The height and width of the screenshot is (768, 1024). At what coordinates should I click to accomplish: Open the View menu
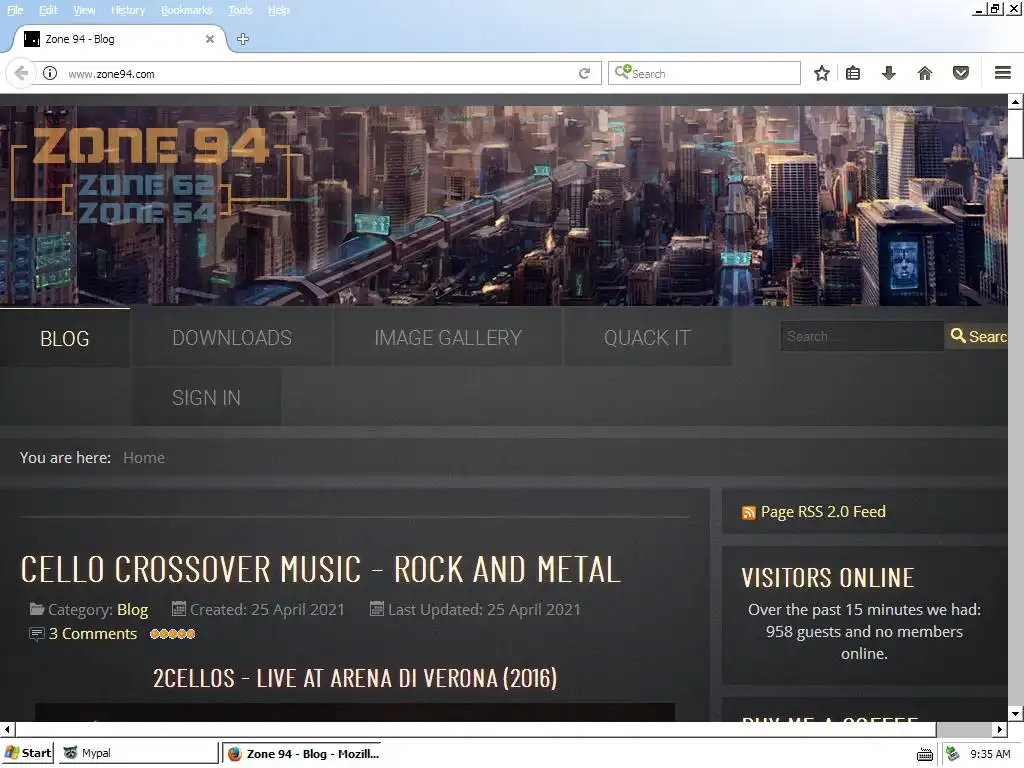(x=84, y=10)
